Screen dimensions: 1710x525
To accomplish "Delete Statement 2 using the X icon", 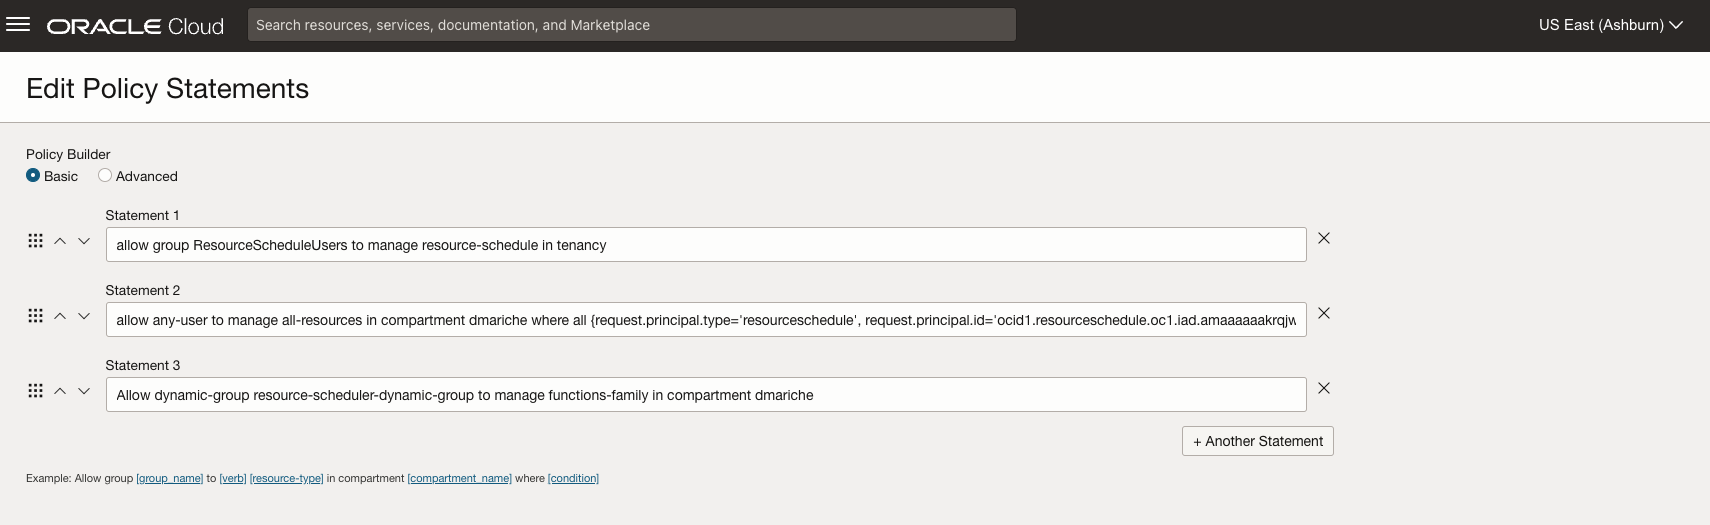I will pos(1324,314).
